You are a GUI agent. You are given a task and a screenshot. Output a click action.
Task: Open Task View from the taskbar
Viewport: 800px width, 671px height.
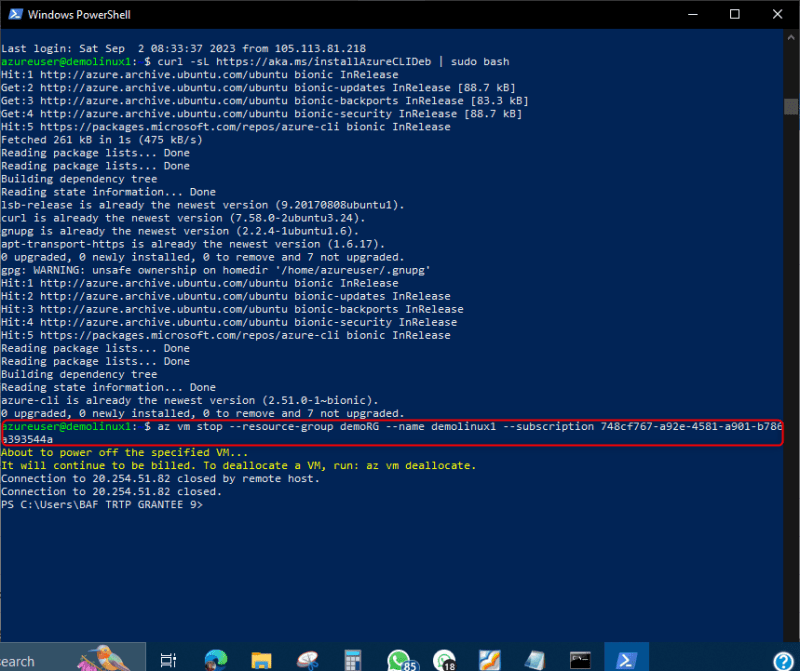click(x=168, y=660)
